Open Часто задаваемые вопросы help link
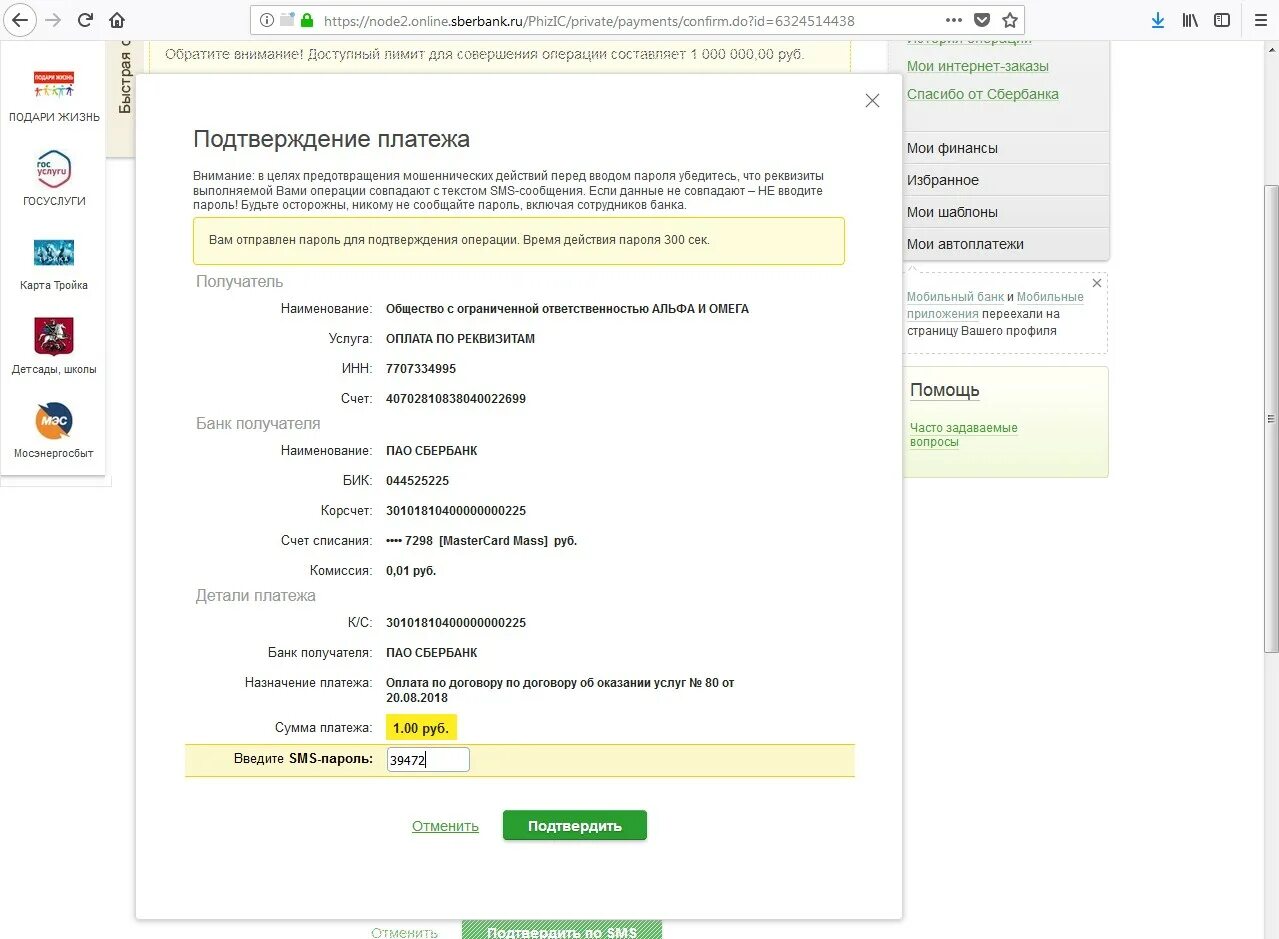Image resolution: width=1279 pixels, height=939 pixels. [x=964, y=435]
